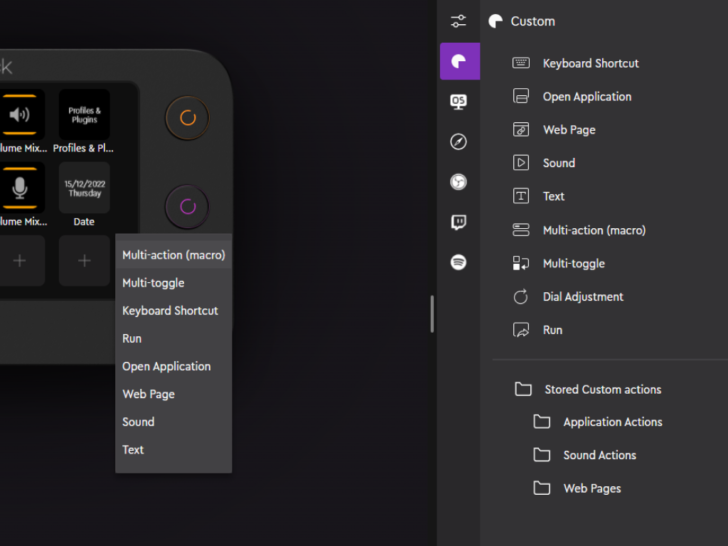This screenshot has width=728, height=546.
Task: Select Sound label in Custom list
Action: [559, 163]
